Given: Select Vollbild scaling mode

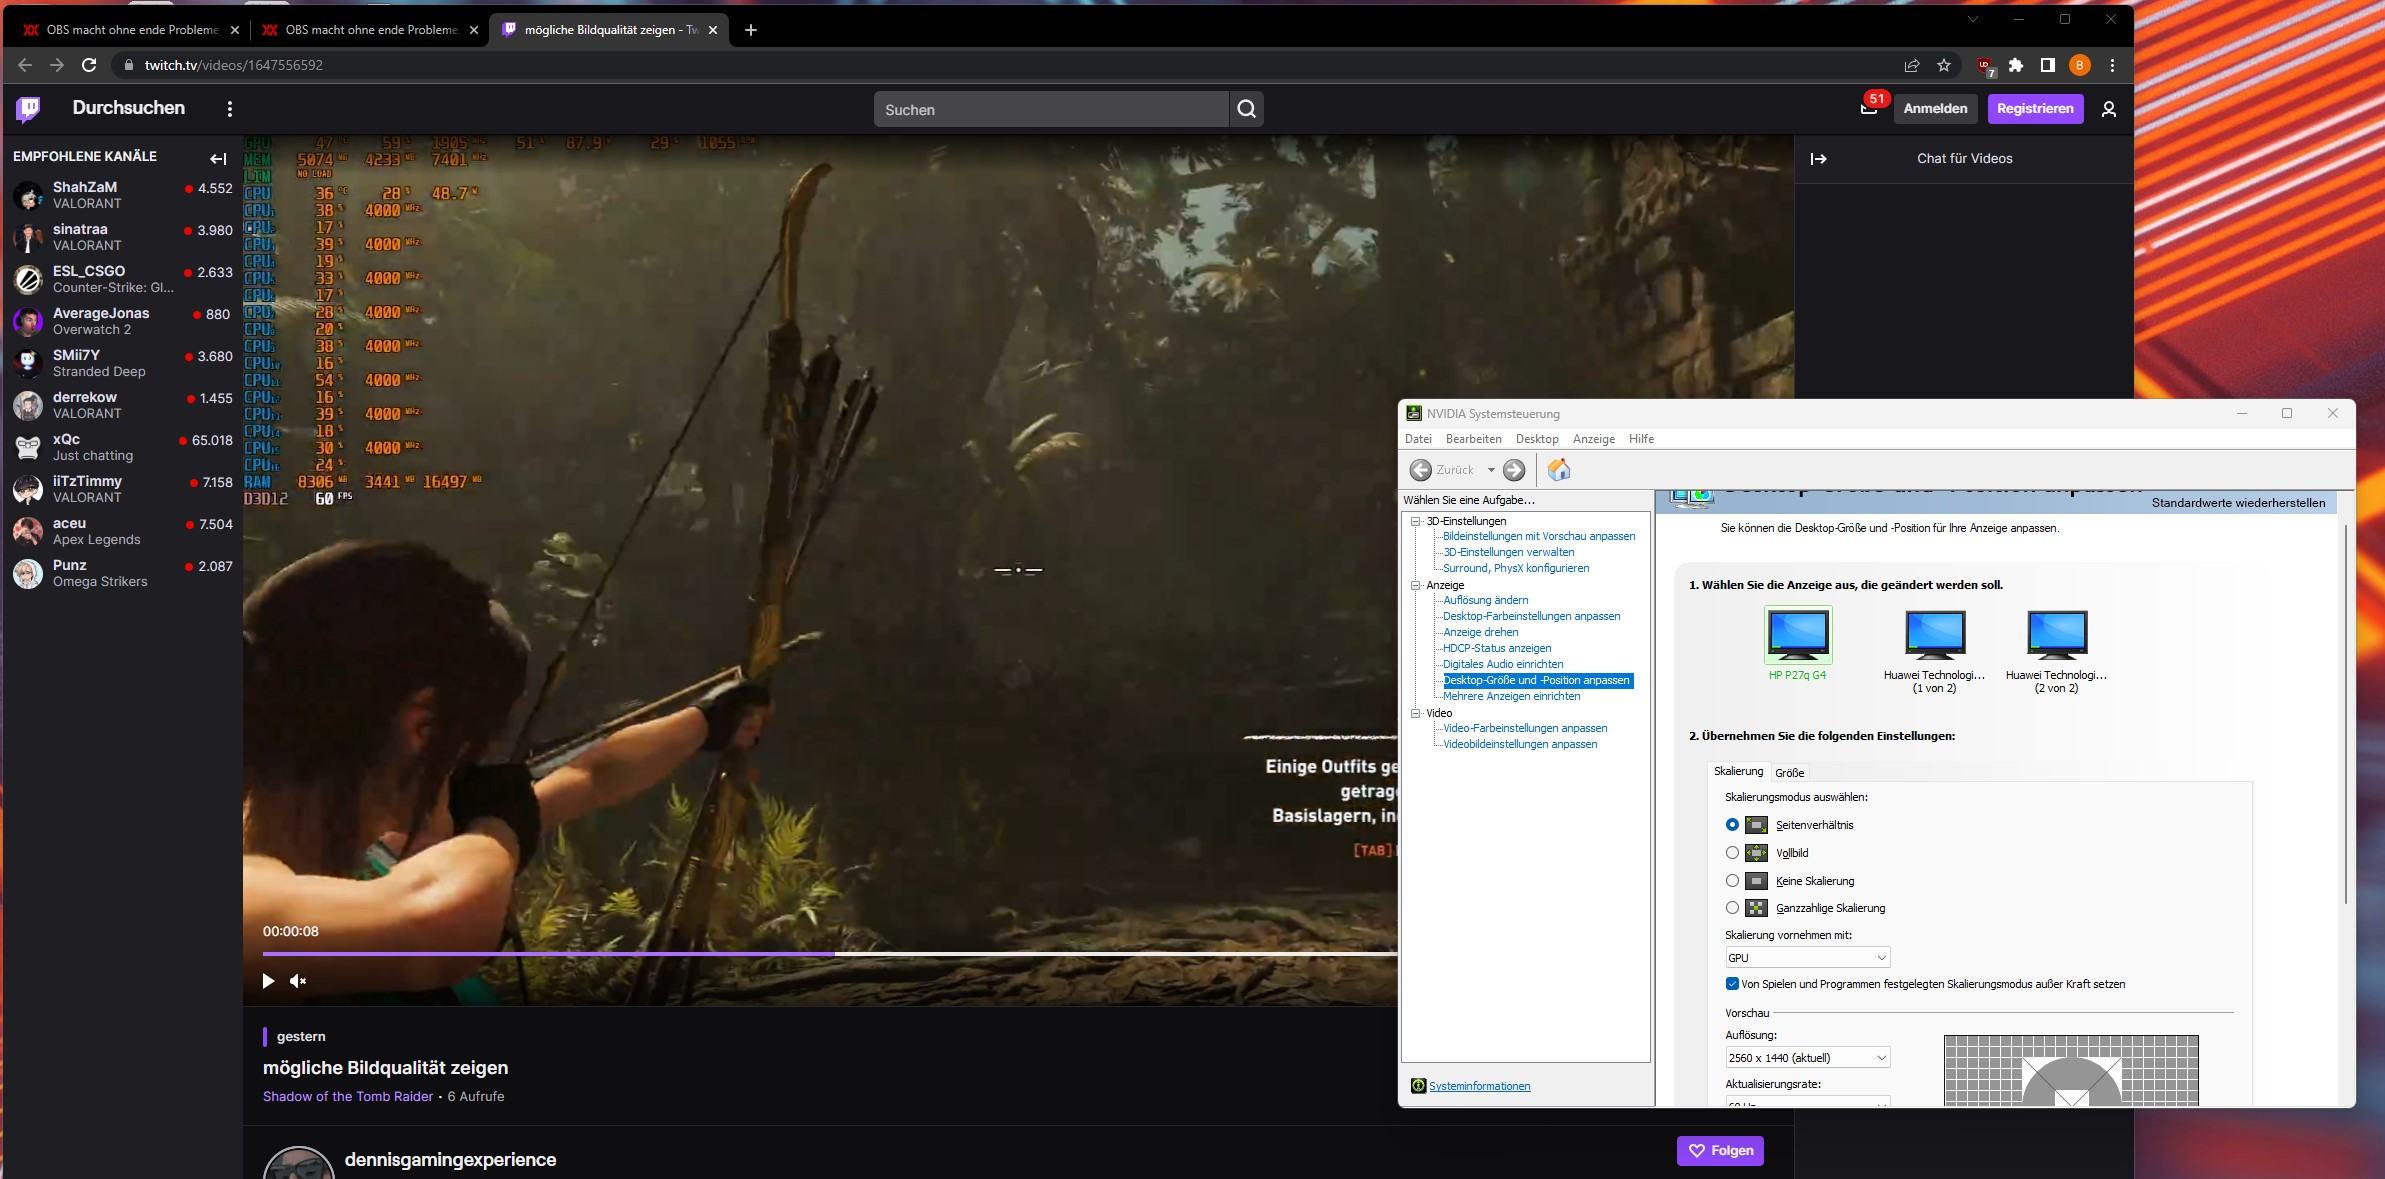Looking at the screenshot, I should click(1732, 853).
